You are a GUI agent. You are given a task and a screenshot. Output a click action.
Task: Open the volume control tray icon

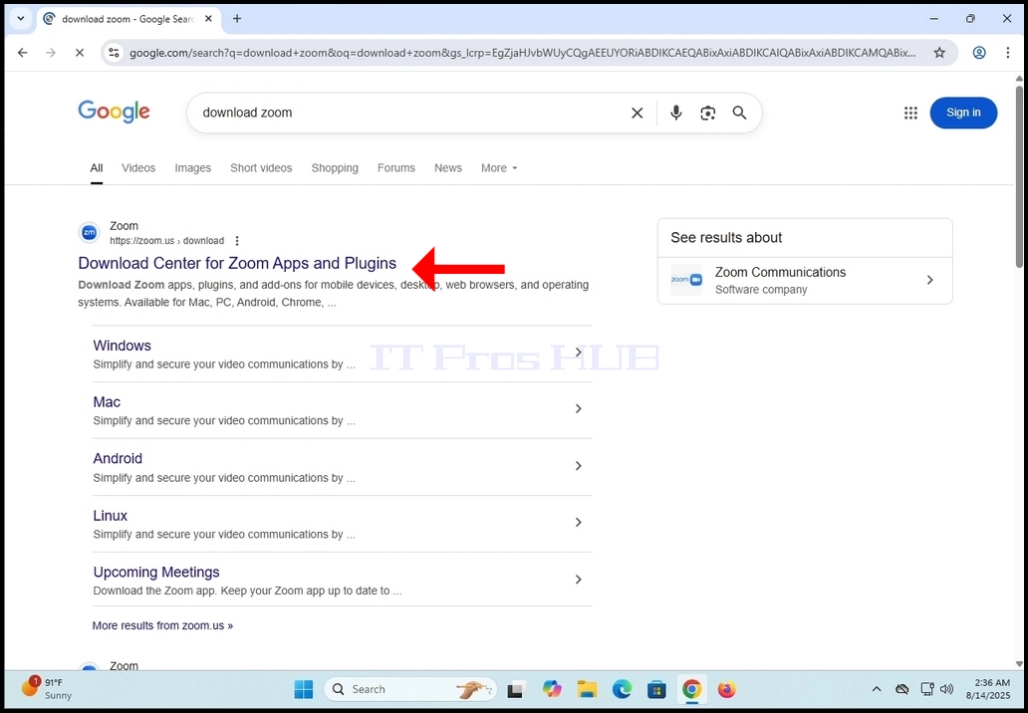coord(946,689)
